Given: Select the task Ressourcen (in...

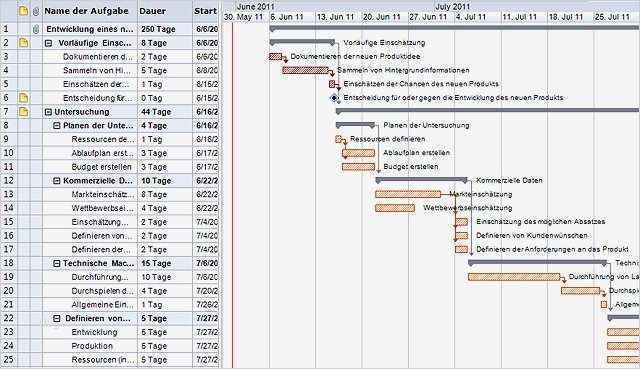Looking at the screenshot, I should point(102,360).
